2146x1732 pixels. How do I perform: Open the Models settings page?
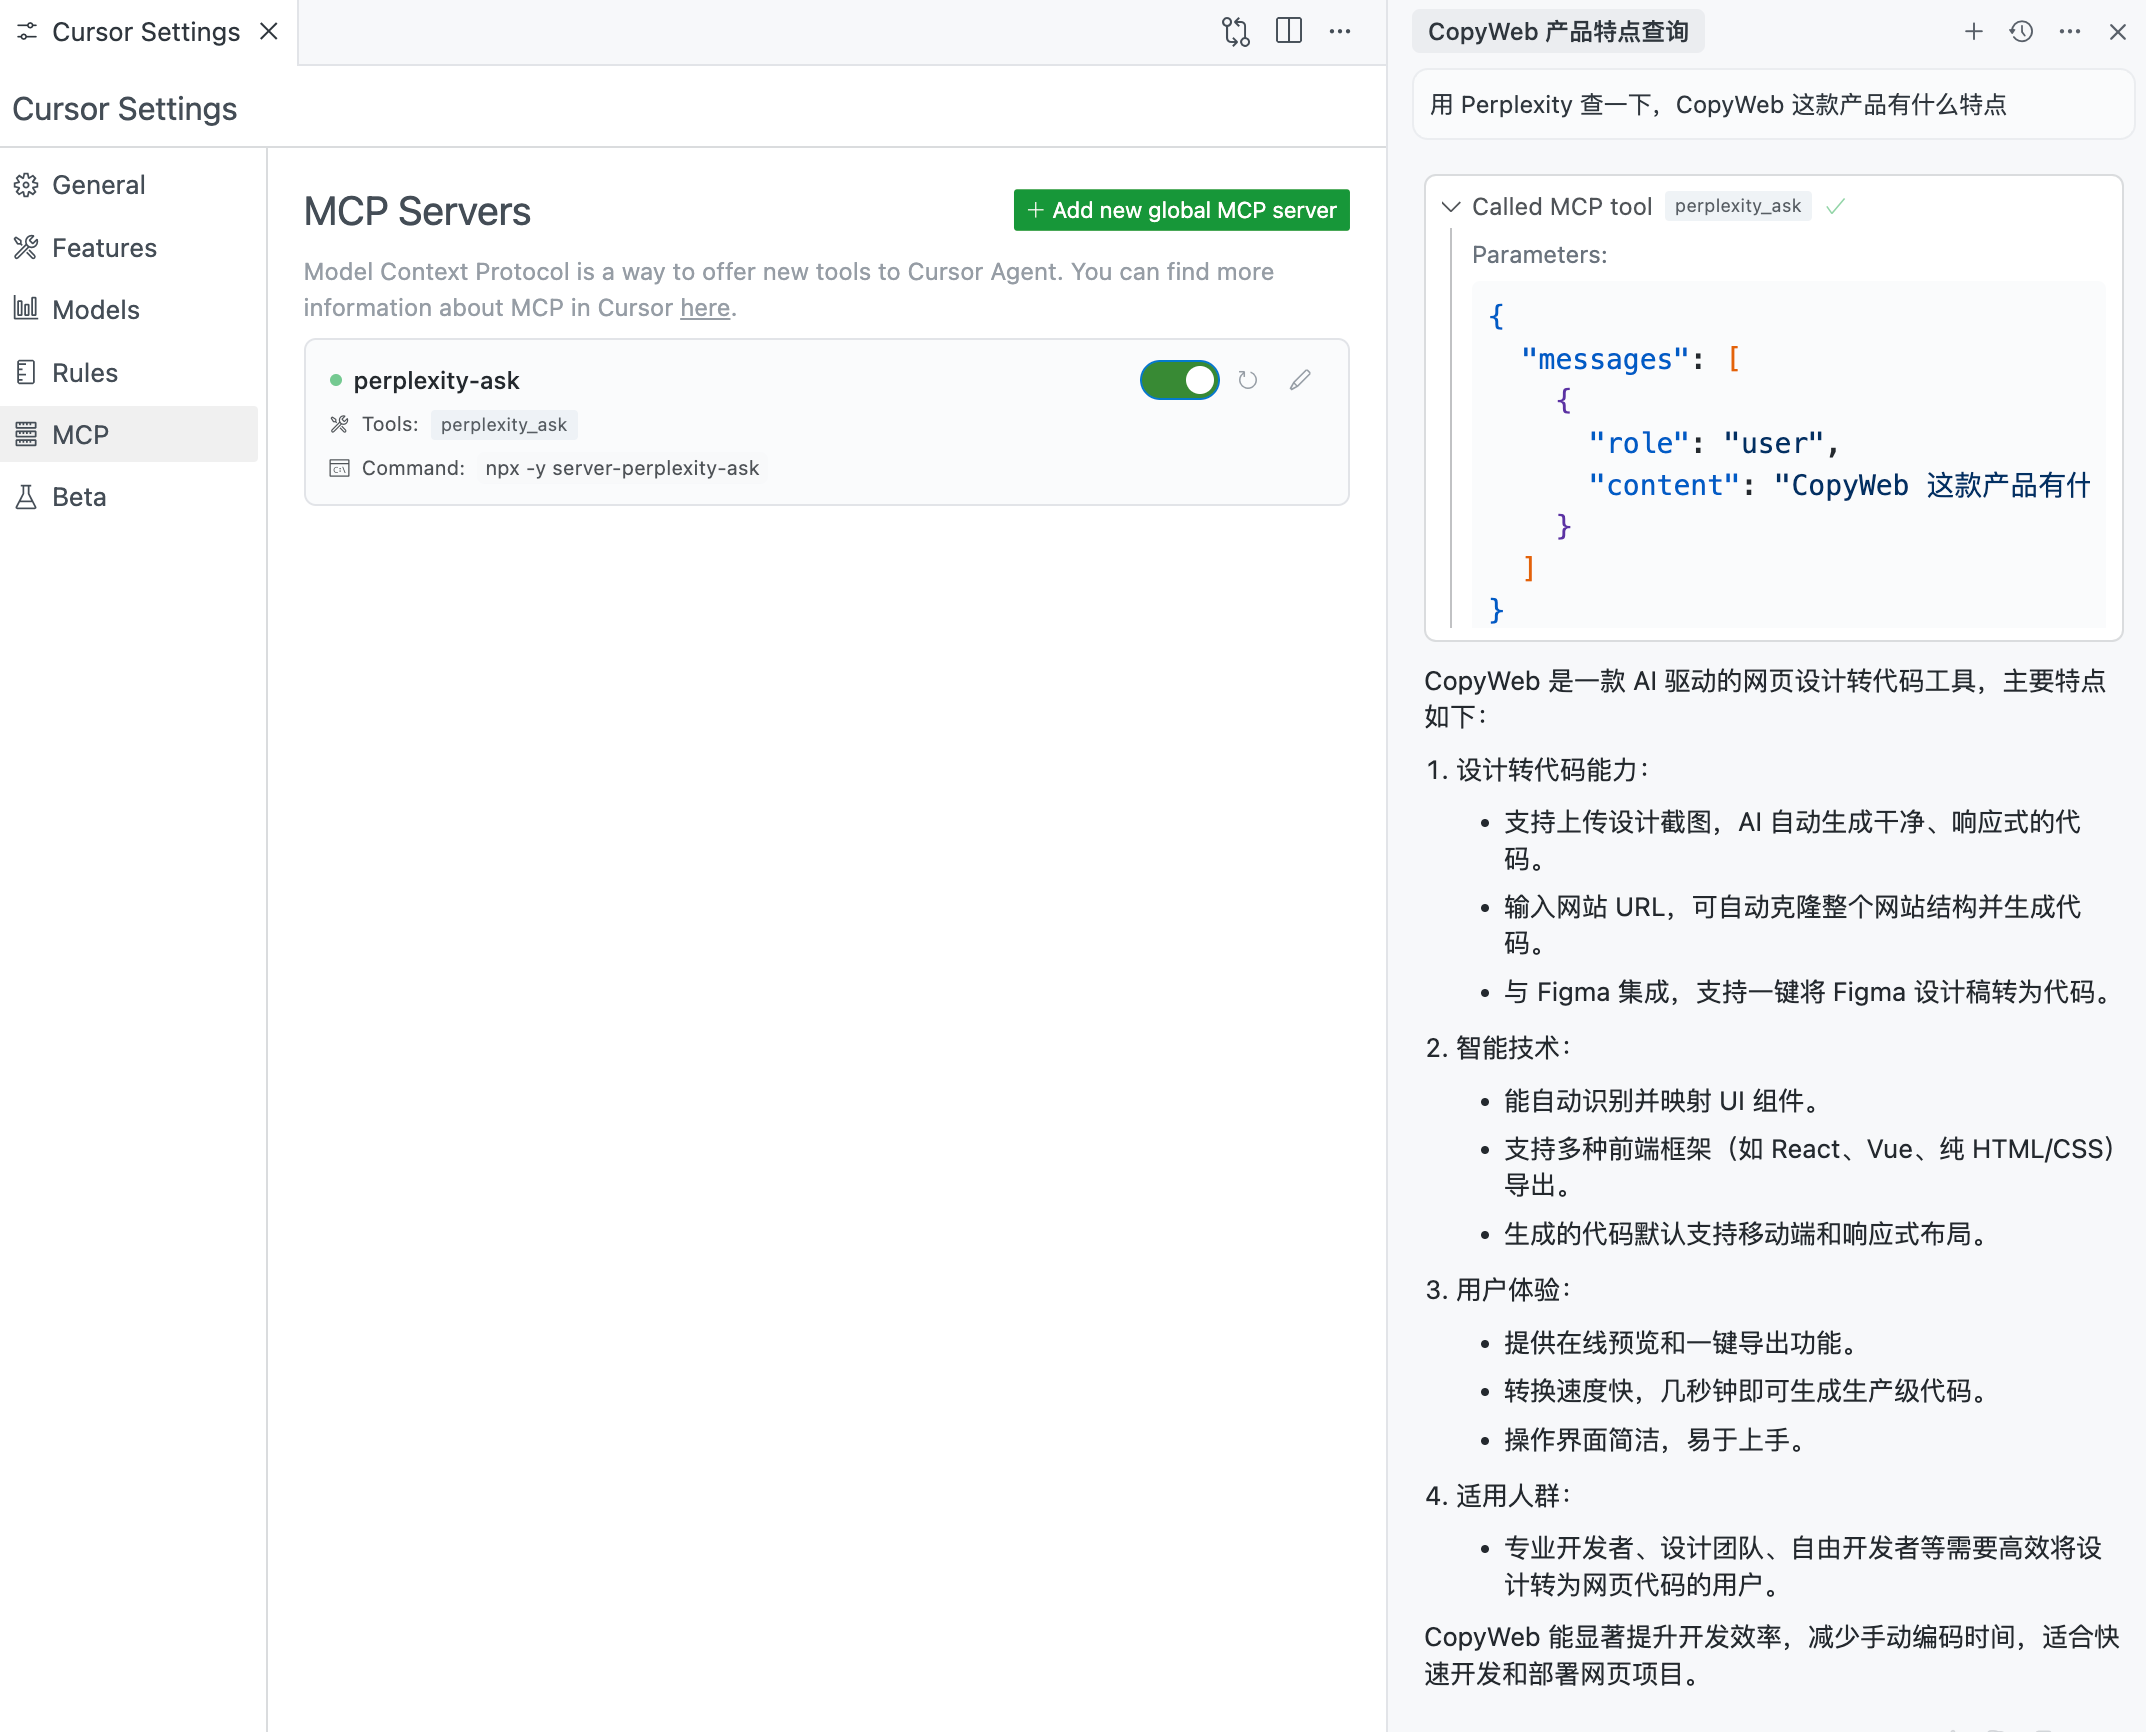tap(95, 310)
